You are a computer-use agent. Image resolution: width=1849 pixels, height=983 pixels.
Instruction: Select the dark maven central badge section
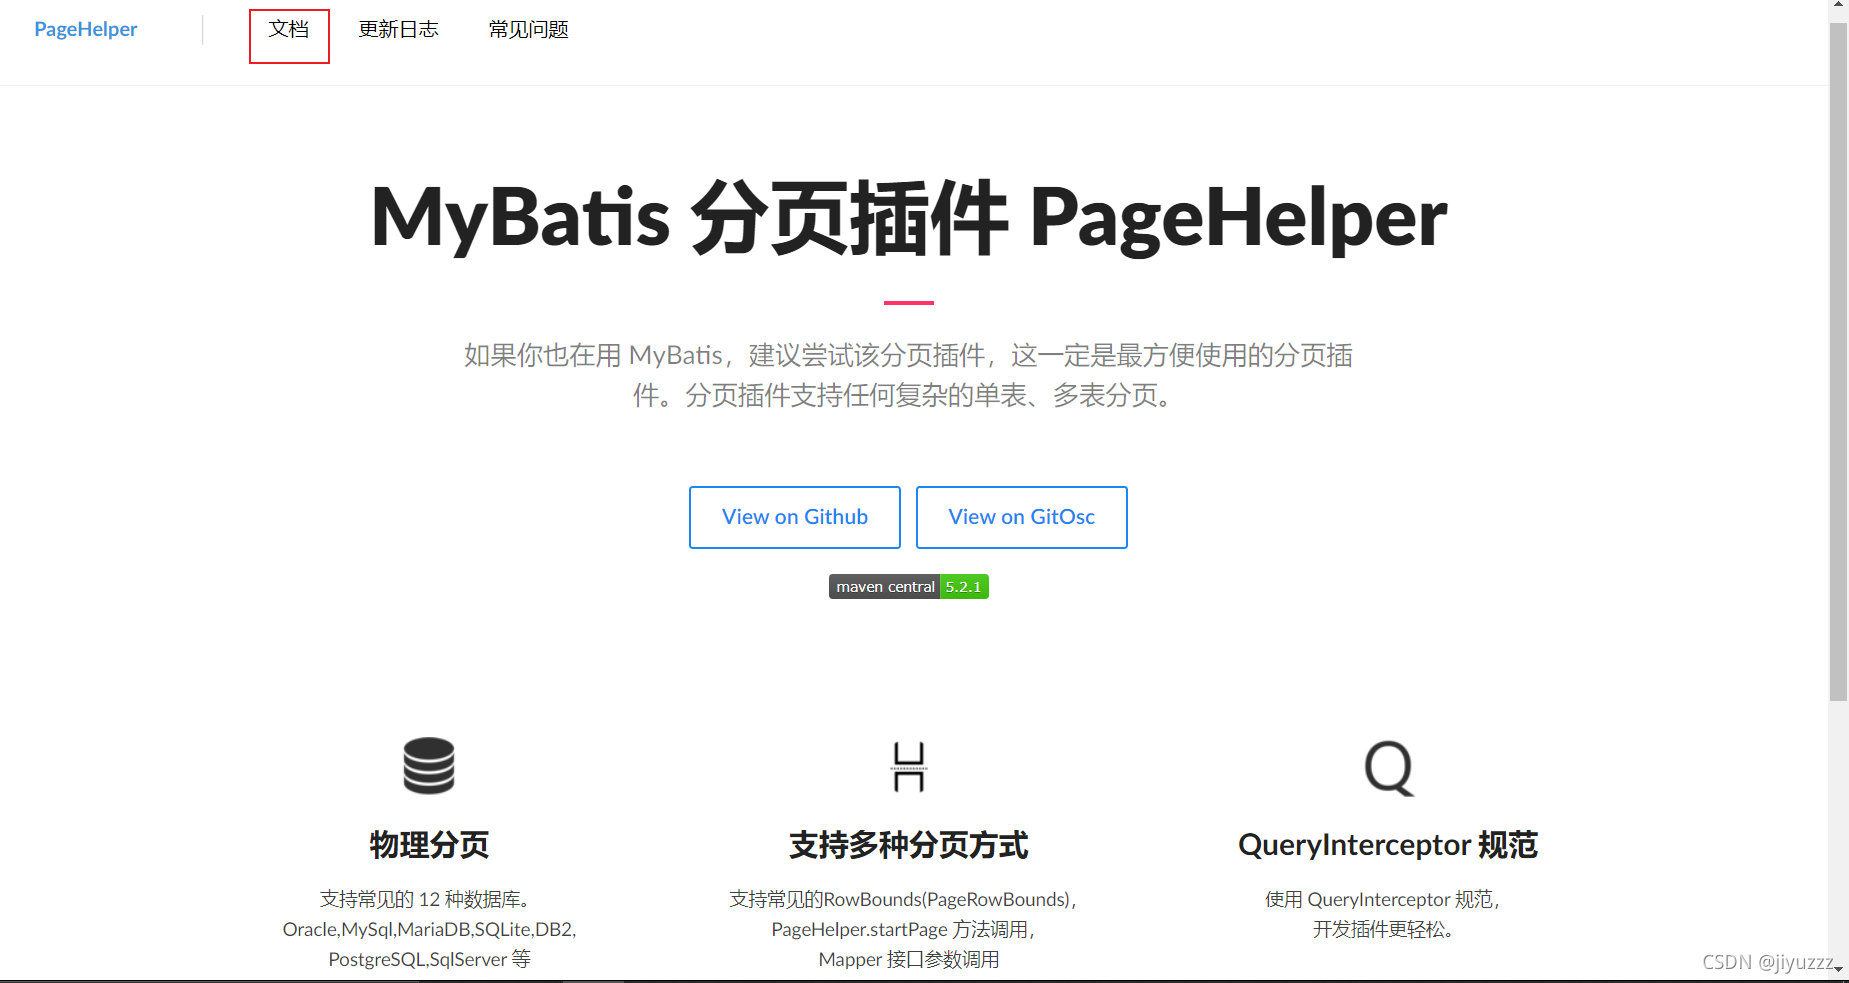[x=884, y=586]
